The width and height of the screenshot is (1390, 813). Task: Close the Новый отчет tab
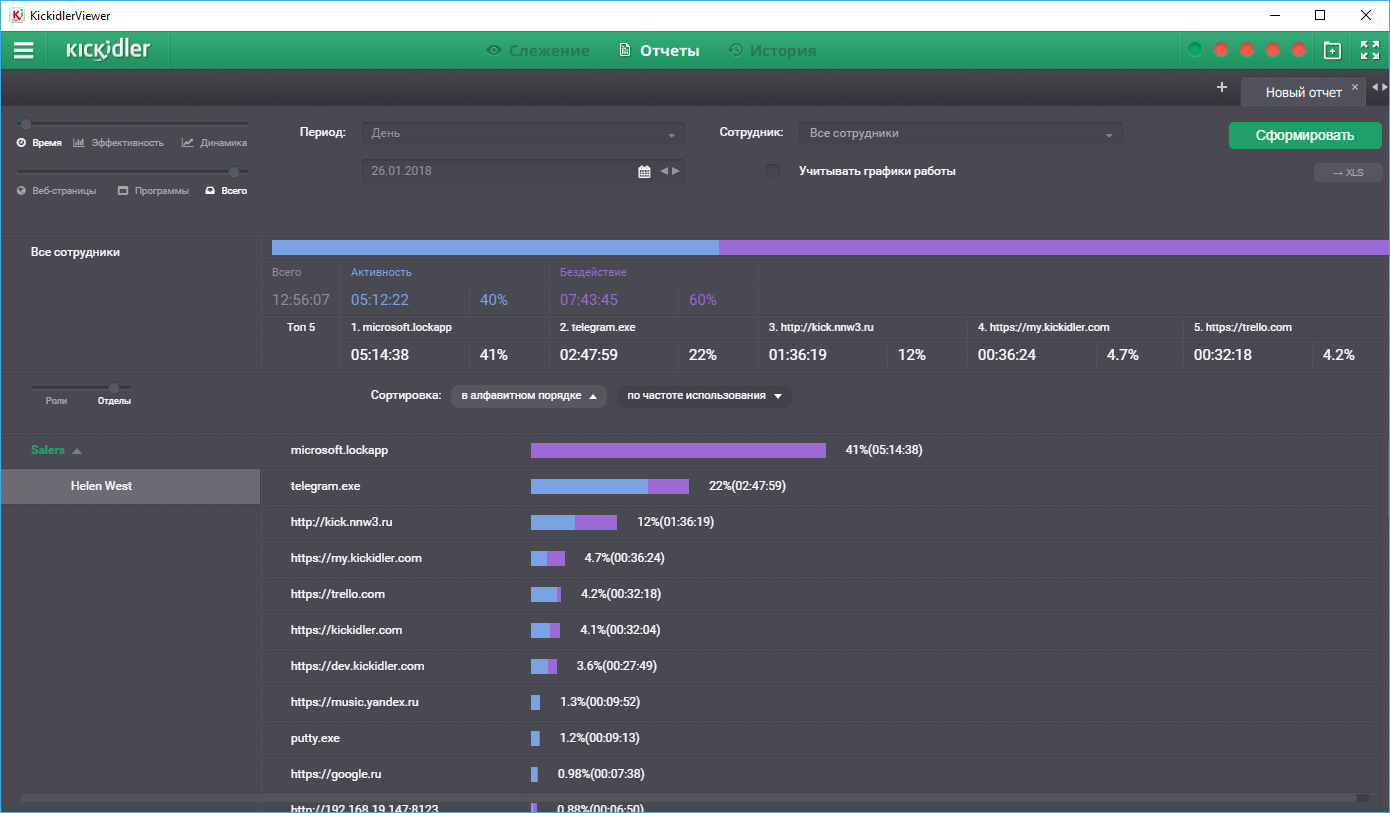coord(1355,87)
